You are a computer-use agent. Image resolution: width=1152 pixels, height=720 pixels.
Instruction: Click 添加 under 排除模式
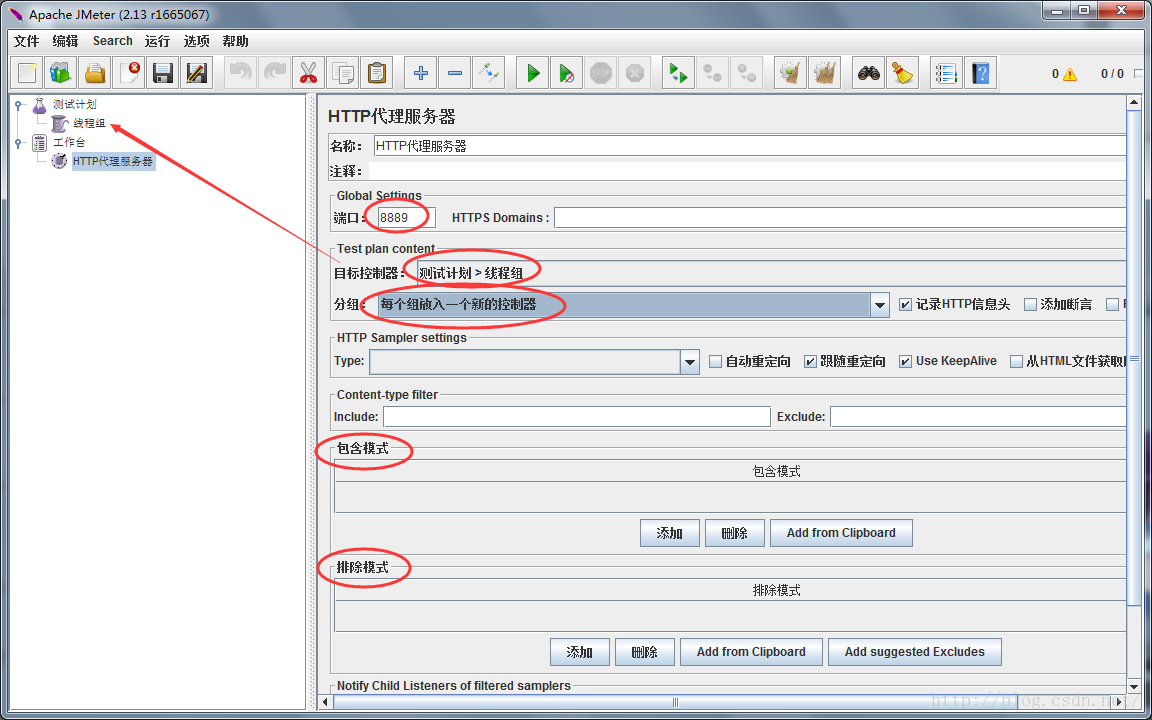tap(580, 652)
